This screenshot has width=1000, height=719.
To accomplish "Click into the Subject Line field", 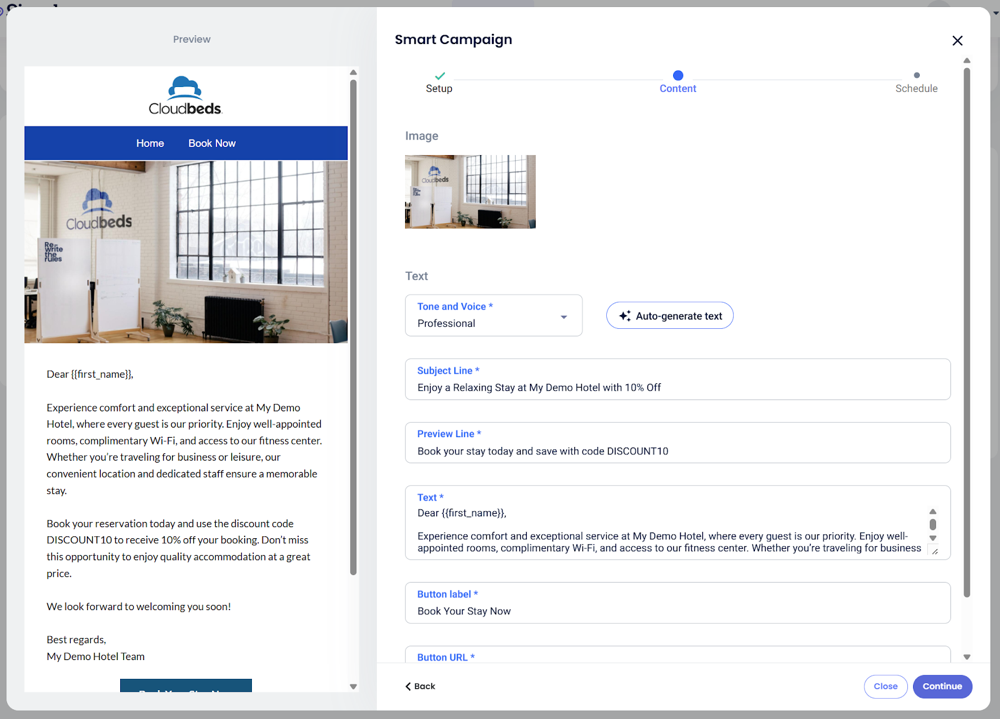I will click(x=677, y=387).
